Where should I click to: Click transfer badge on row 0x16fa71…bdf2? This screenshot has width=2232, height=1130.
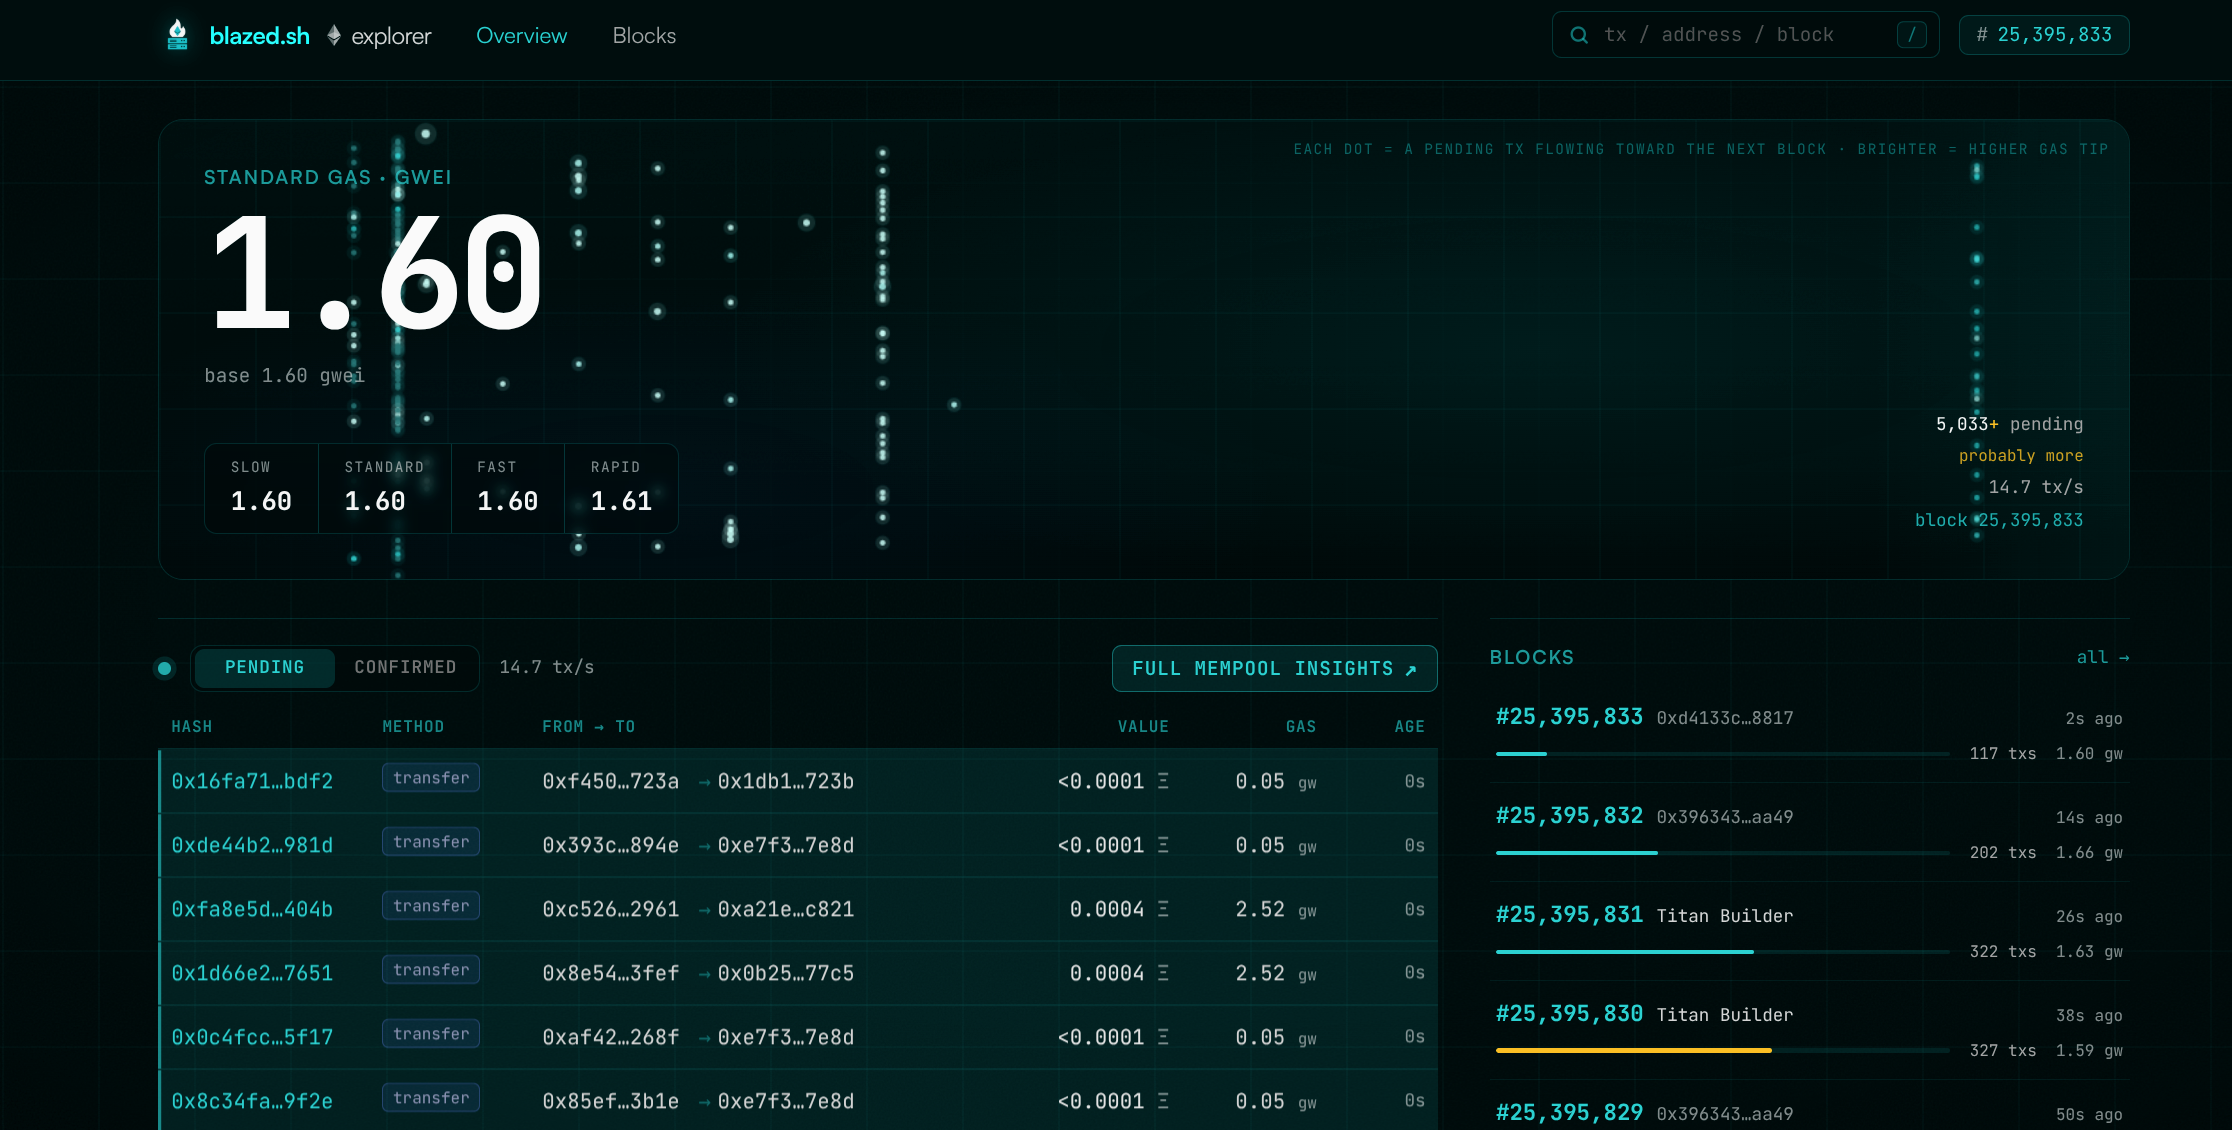tap(431, 778)
